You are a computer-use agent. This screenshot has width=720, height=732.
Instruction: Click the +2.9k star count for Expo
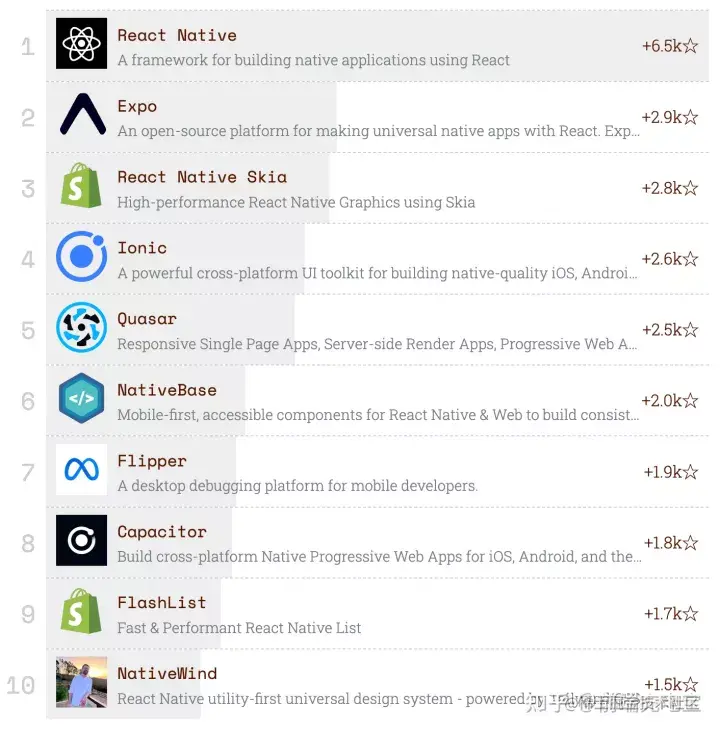[670, 117]
